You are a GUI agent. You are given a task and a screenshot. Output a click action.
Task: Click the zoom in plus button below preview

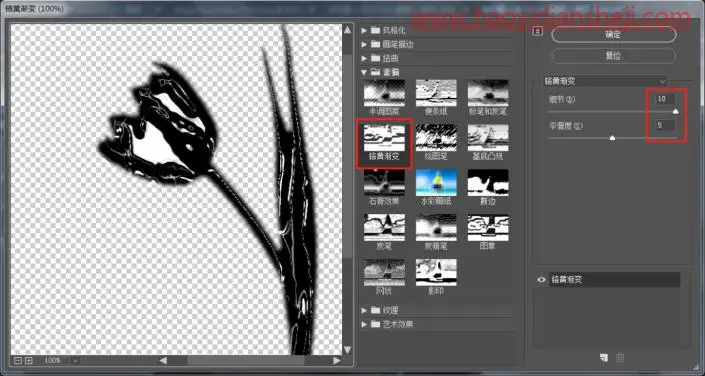click(x=28, y=360)
